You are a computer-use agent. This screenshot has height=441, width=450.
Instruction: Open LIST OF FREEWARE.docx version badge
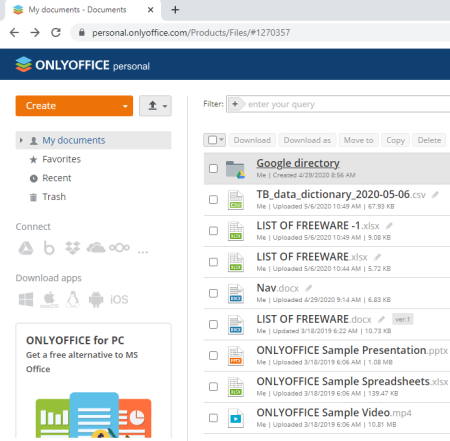[x=403, y=319]
